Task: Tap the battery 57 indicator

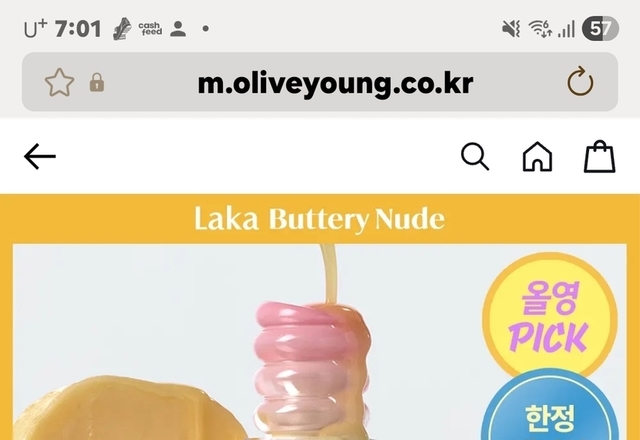Action: pyautogui.click(x=600, y=29)
